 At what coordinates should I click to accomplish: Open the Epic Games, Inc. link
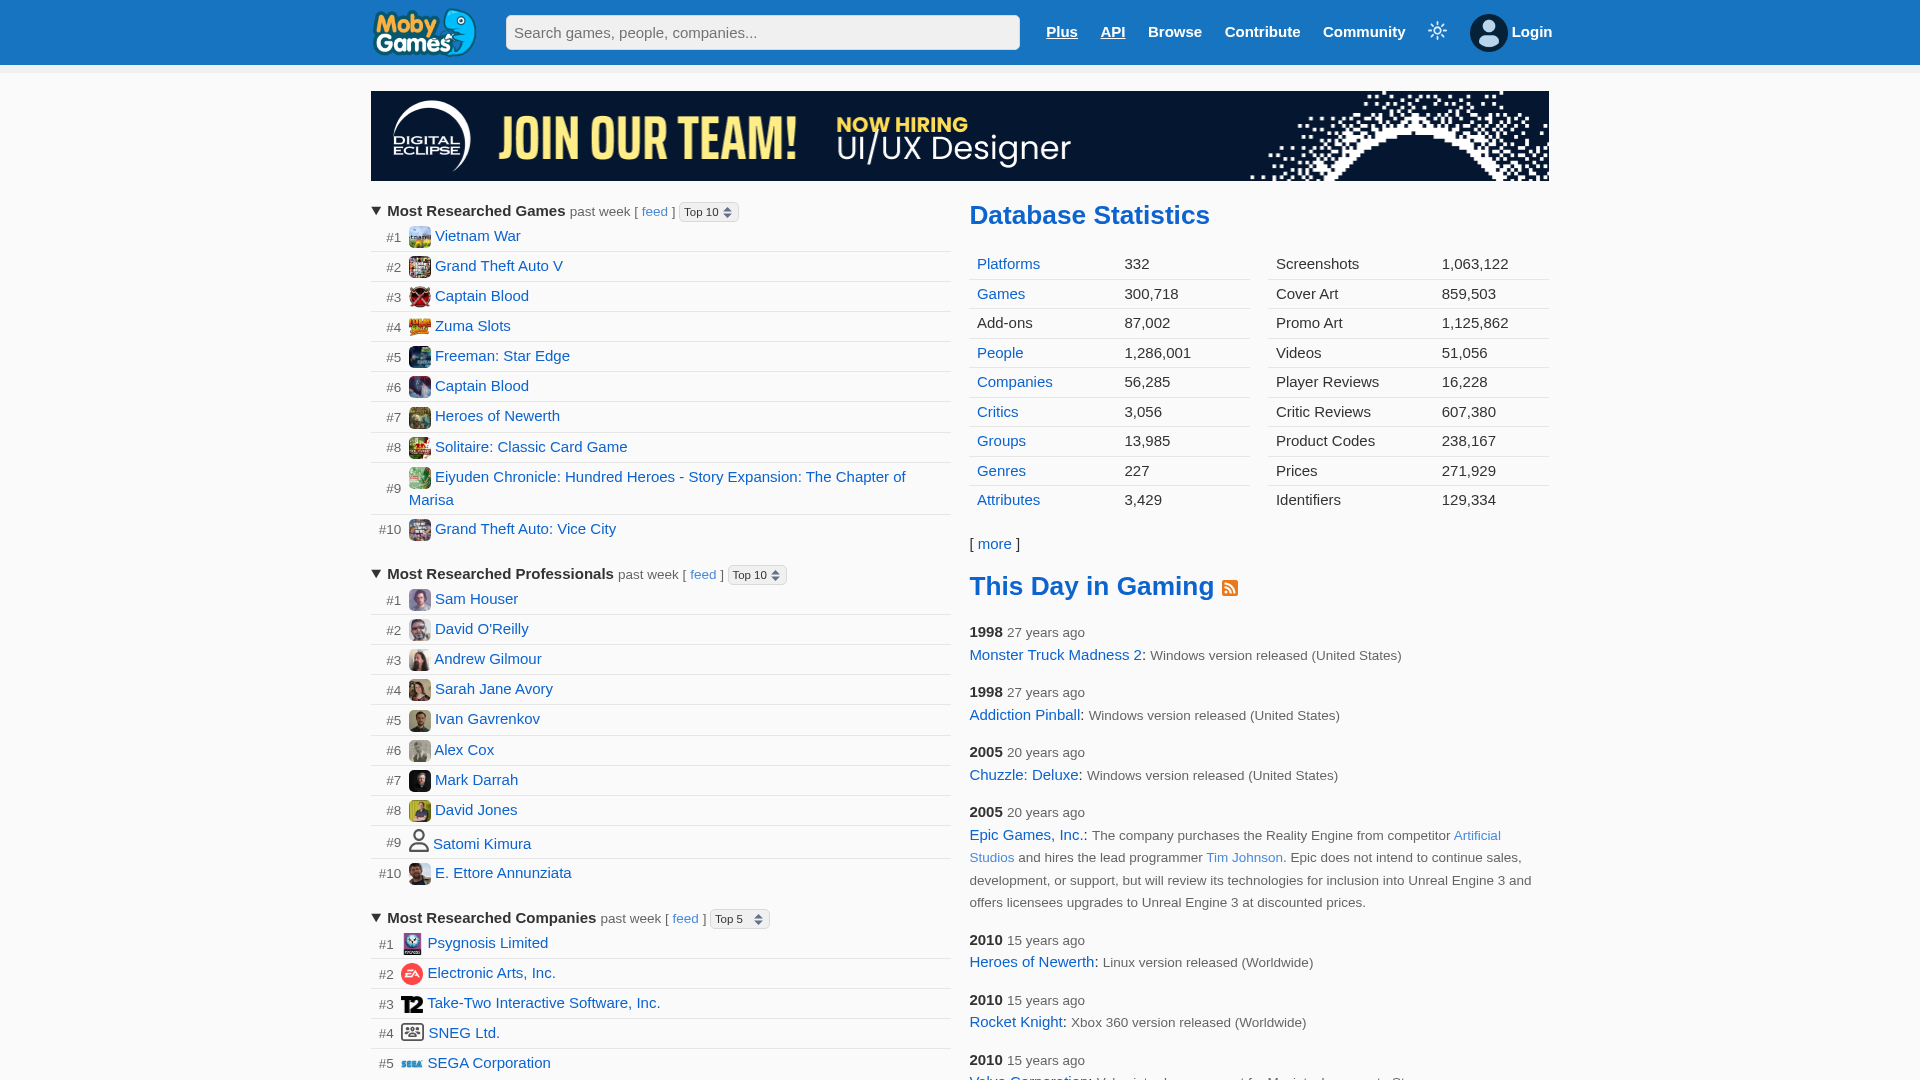pyautogui.click(x=1026, y=835)
